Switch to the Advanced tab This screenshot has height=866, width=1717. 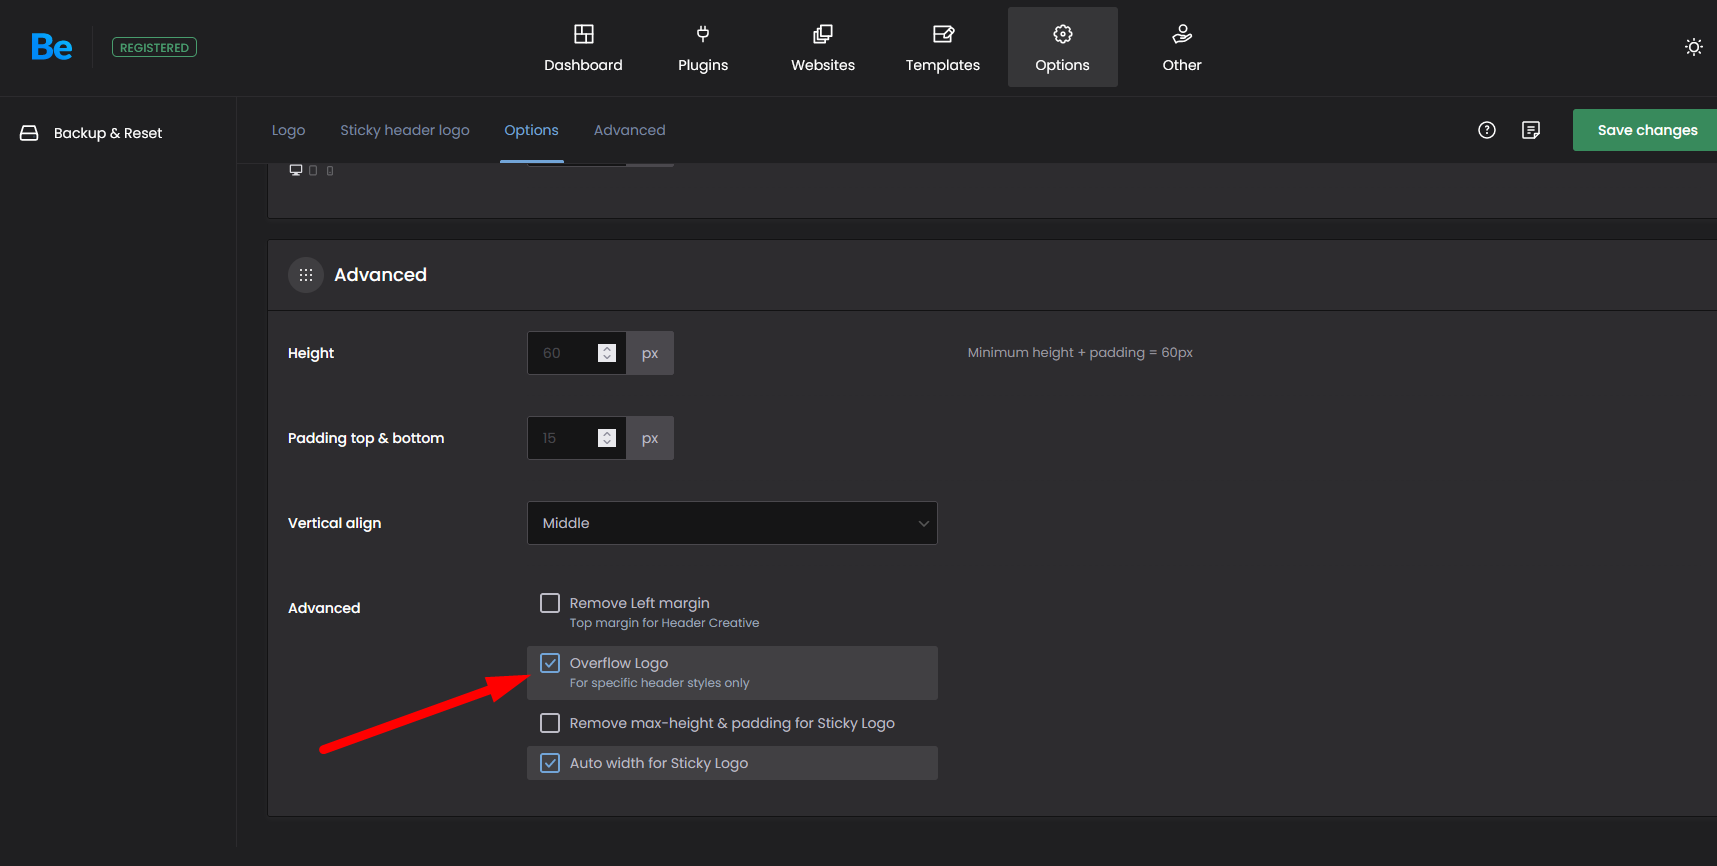629,130
